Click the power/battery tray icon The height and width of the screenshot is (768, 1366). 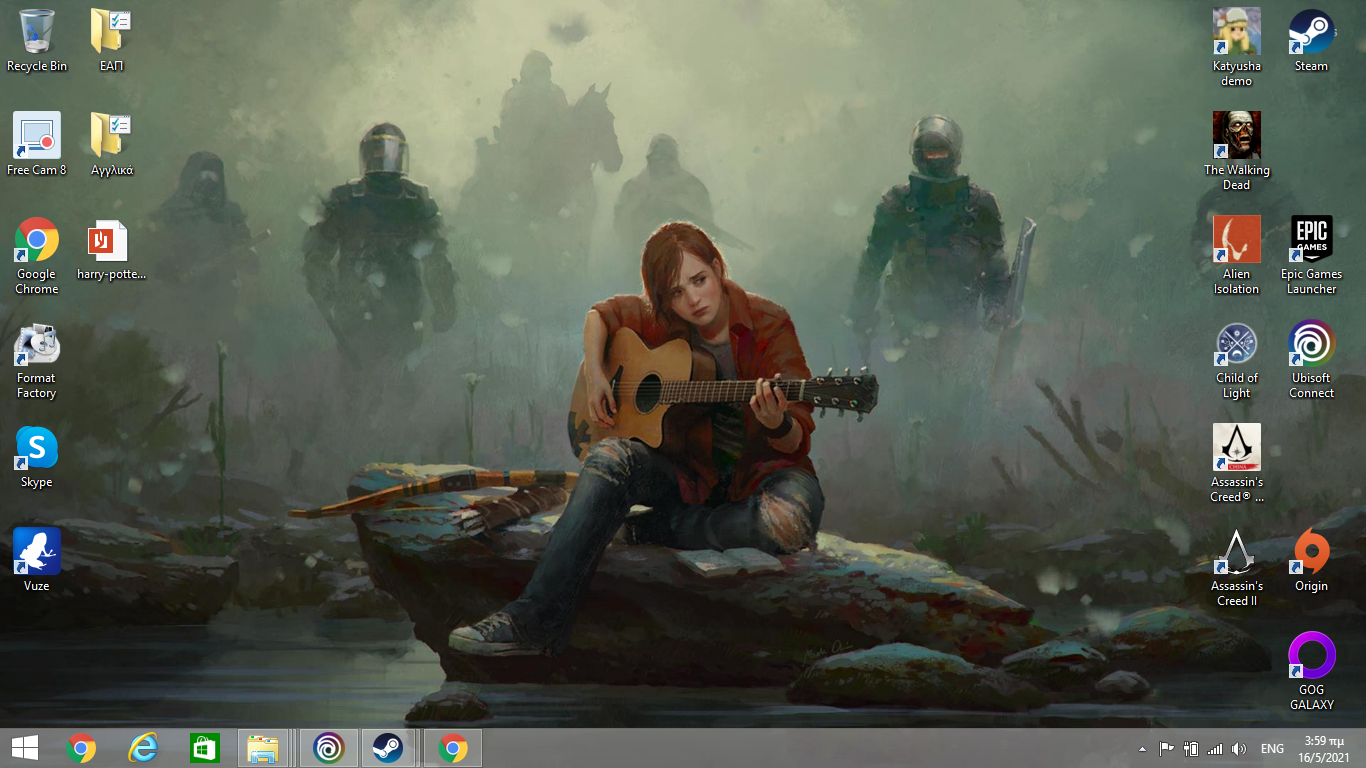[1190, 749]
